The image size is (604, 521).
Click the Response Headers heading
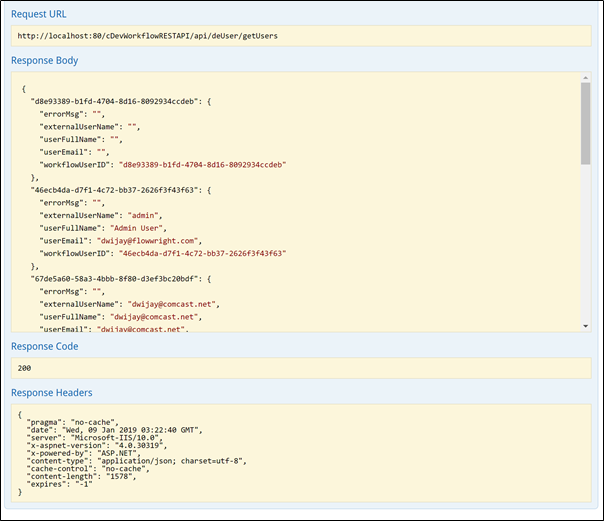coord(52,393)
